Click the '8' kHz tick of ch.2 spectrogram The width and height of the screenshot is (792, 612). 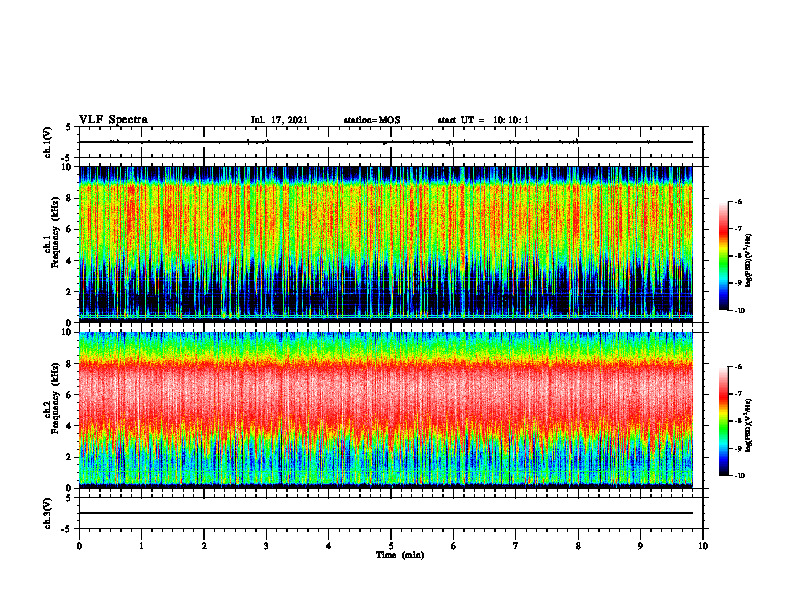[x=70, y=364]
